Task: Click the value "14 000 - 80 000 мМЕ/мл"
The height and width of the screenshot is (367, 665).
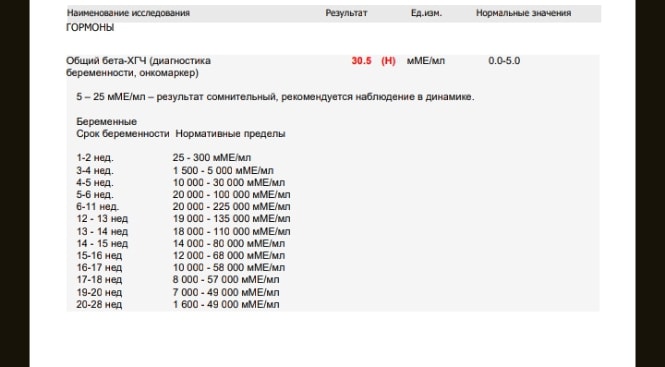Action: point(229,244)
